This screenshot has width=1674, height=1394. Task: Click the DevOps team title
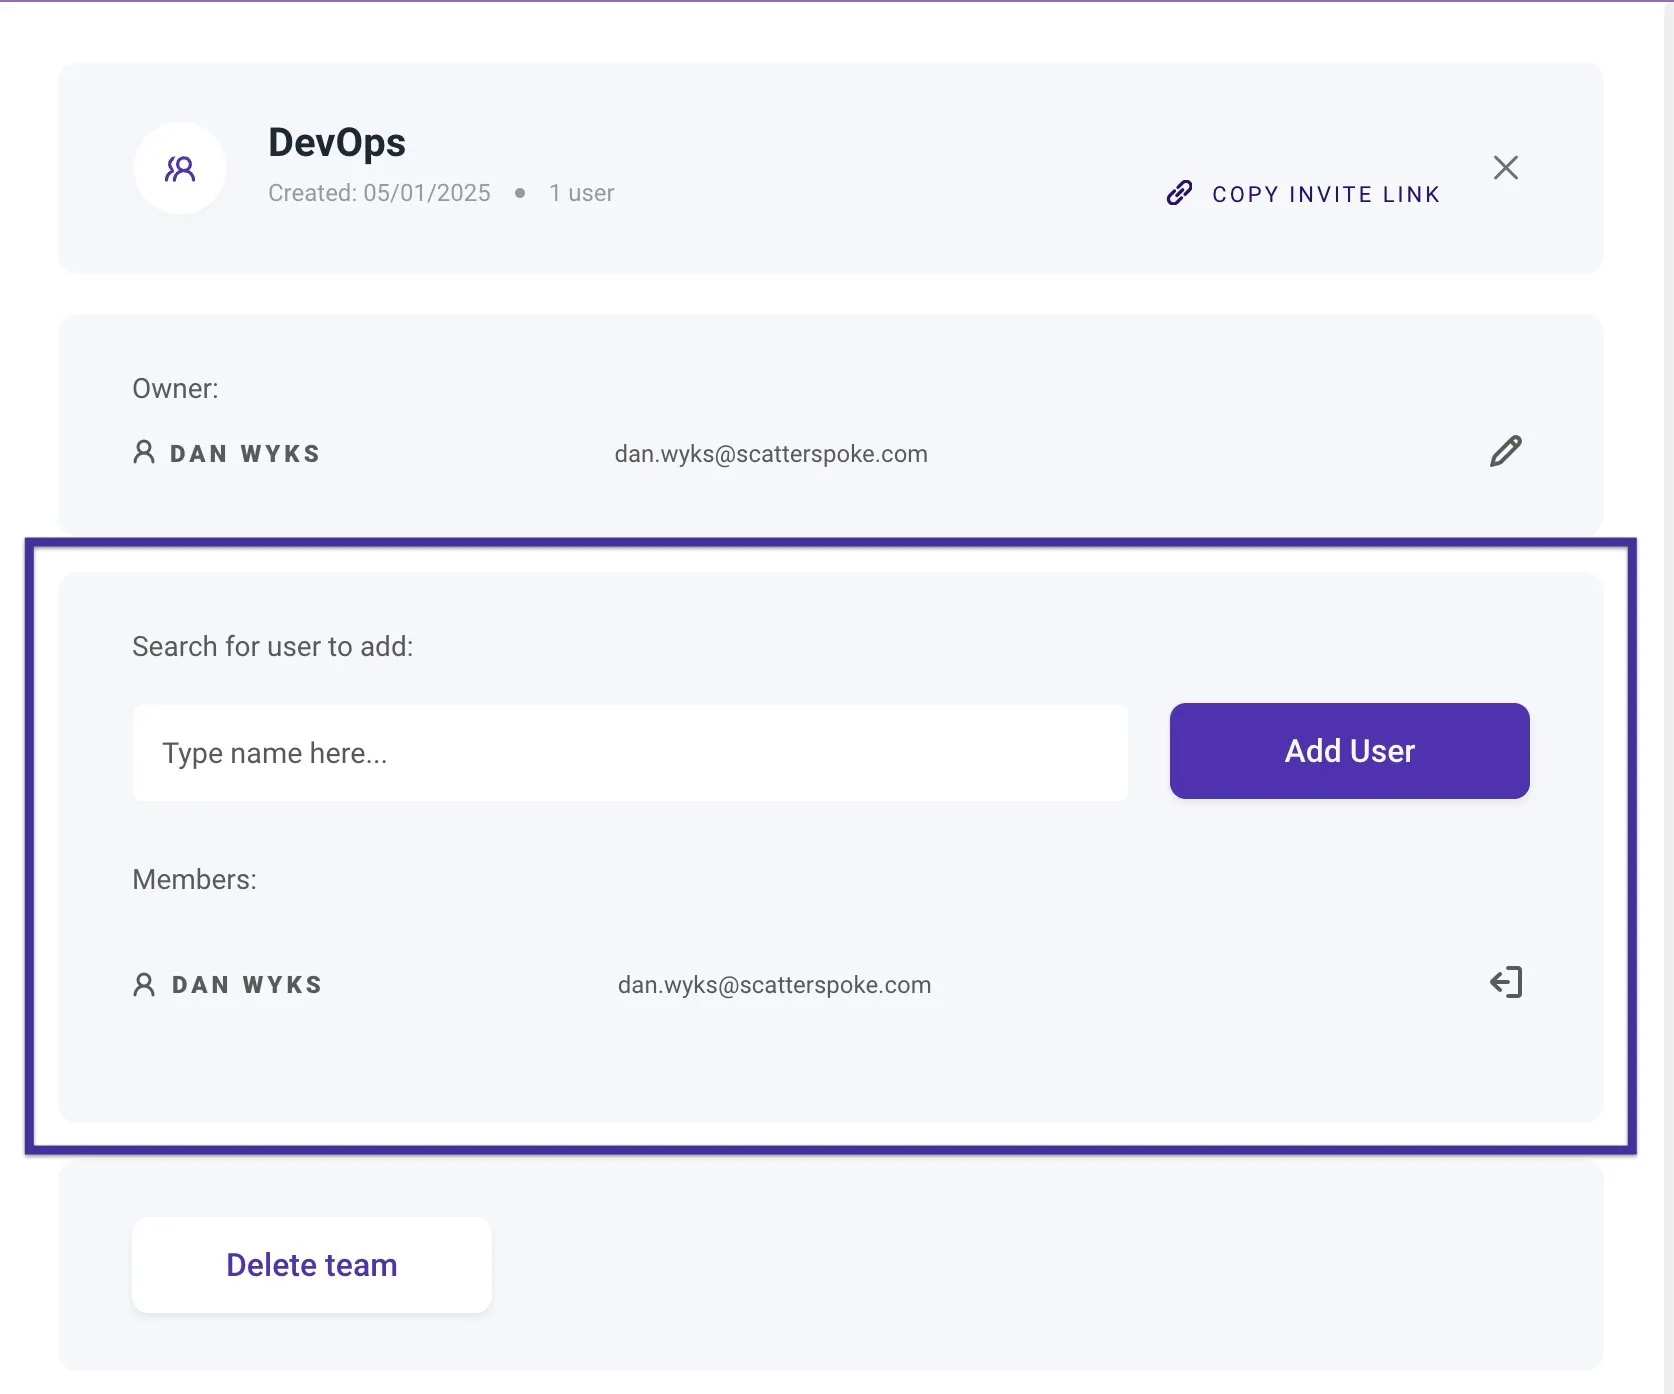point(337,142)
